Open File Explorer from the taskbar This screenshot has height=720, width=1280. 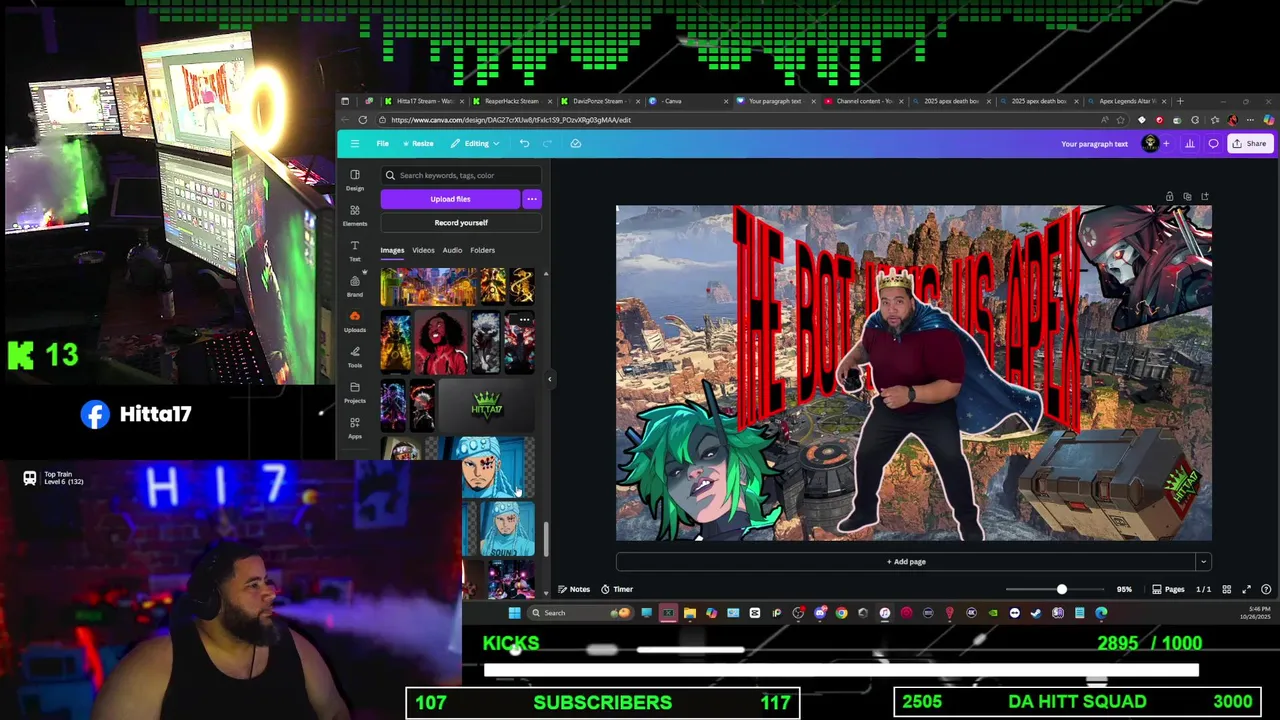(690, 613)
